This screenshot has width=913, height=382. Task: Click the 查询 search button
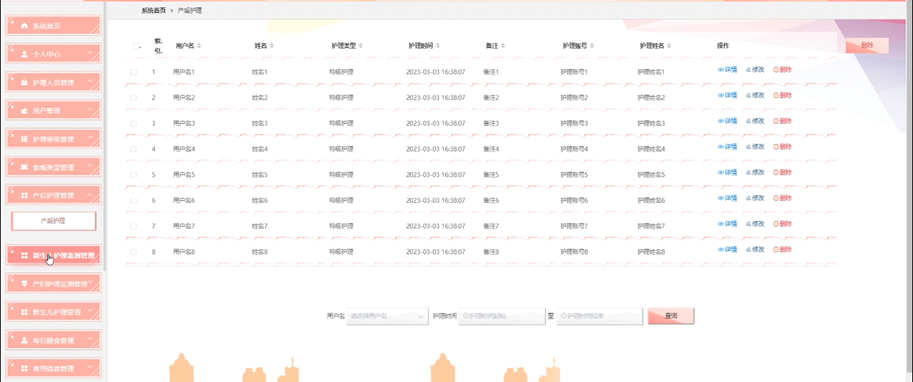671,316
